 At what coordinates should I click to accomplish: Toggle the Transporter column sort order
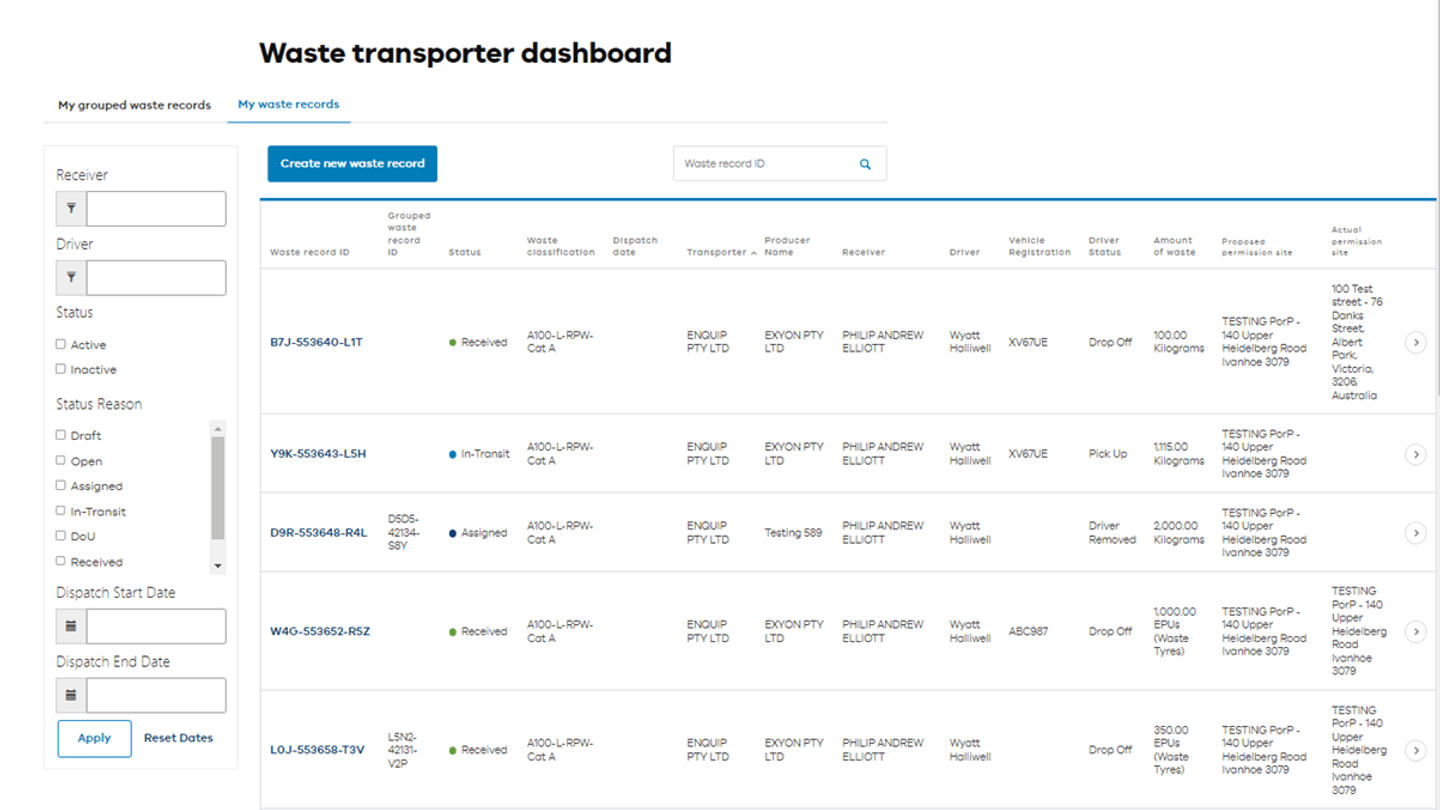(x=753, y=253)
